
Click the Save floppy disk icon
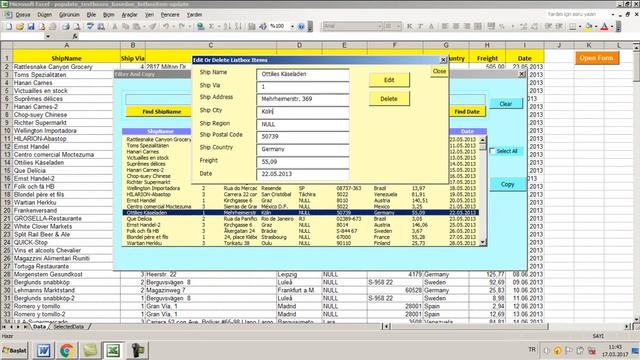(x=31, y=27)
